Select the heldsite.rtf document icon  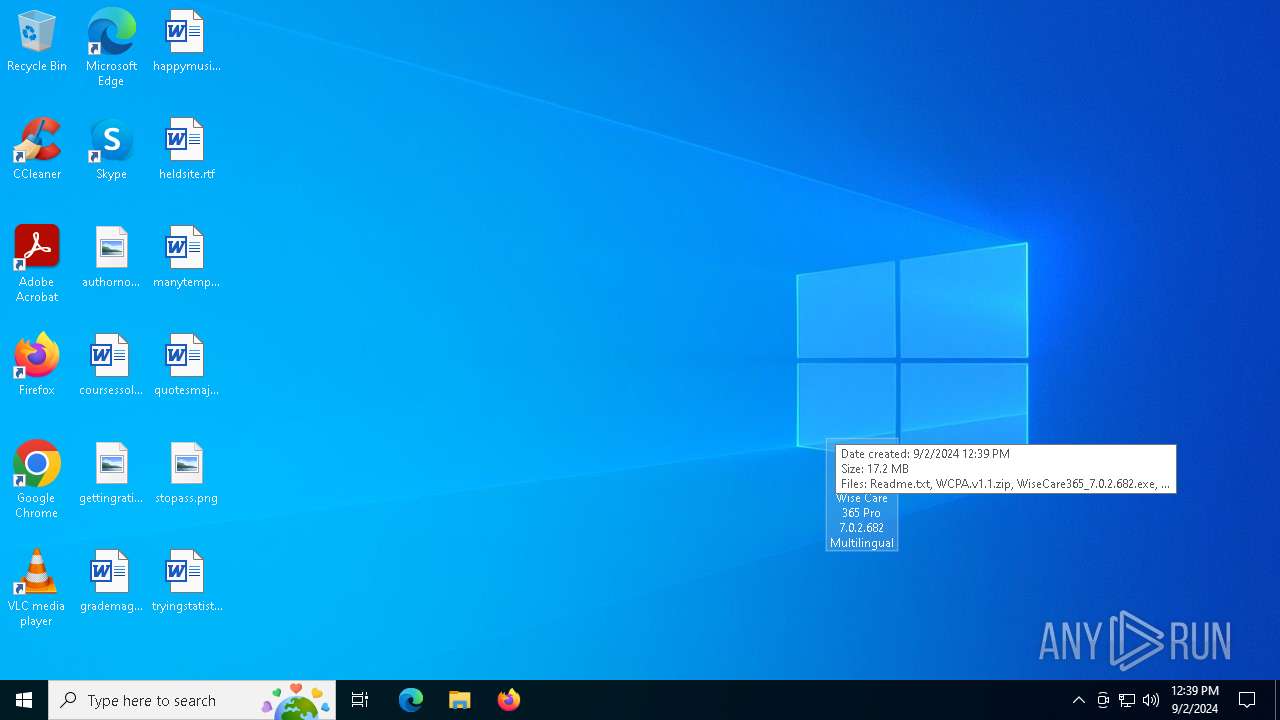pos(186,150)
